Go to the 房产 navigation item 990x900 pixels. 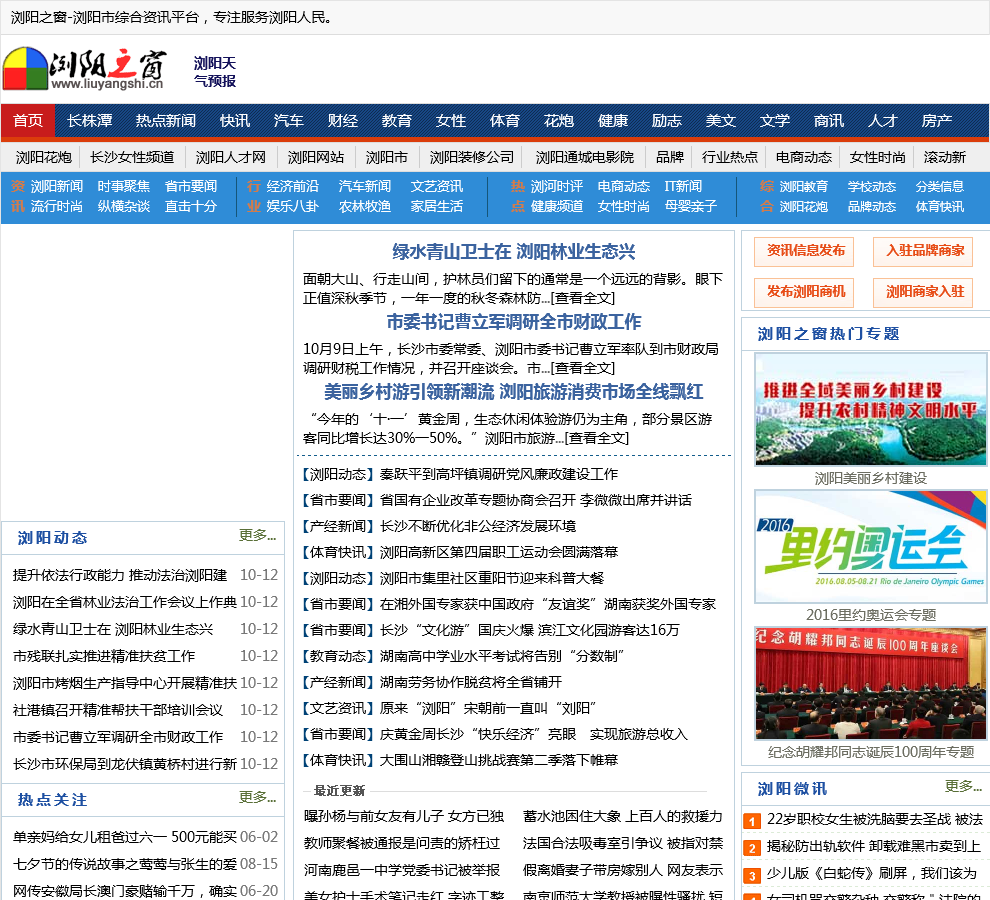(x=937, y=121)
